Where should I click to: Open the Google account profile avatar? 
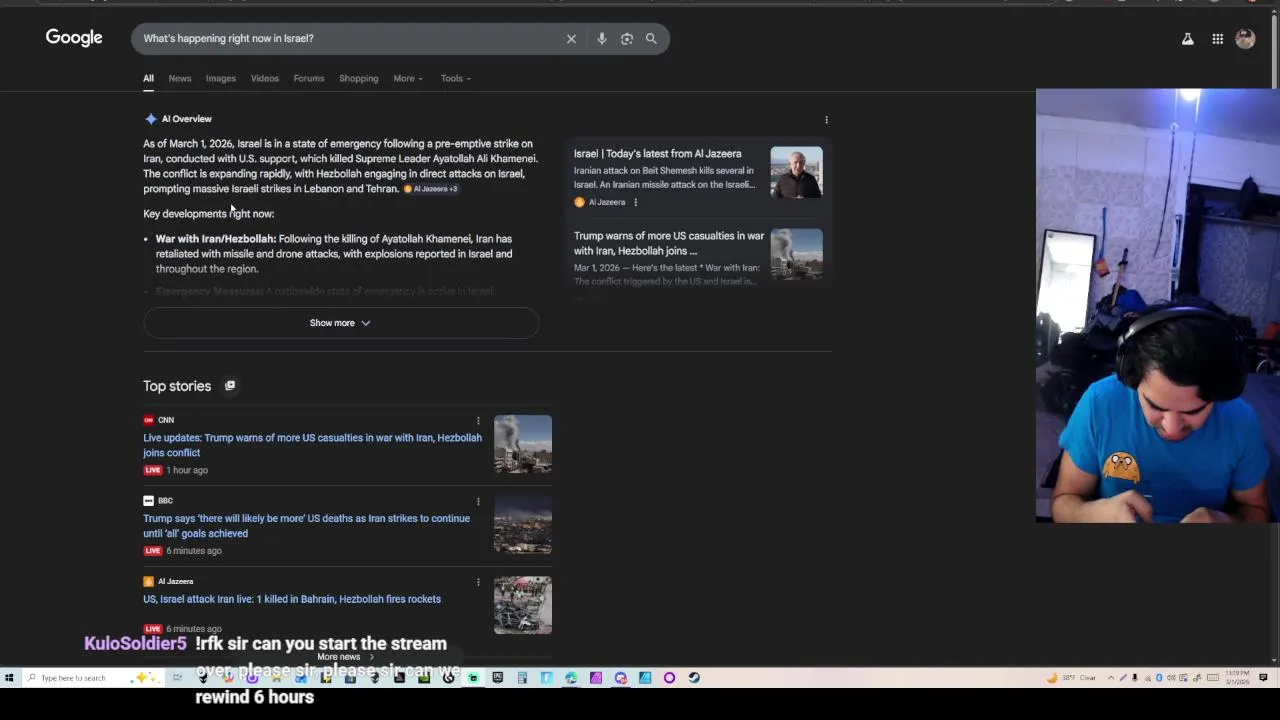[x=1245, y=39]
